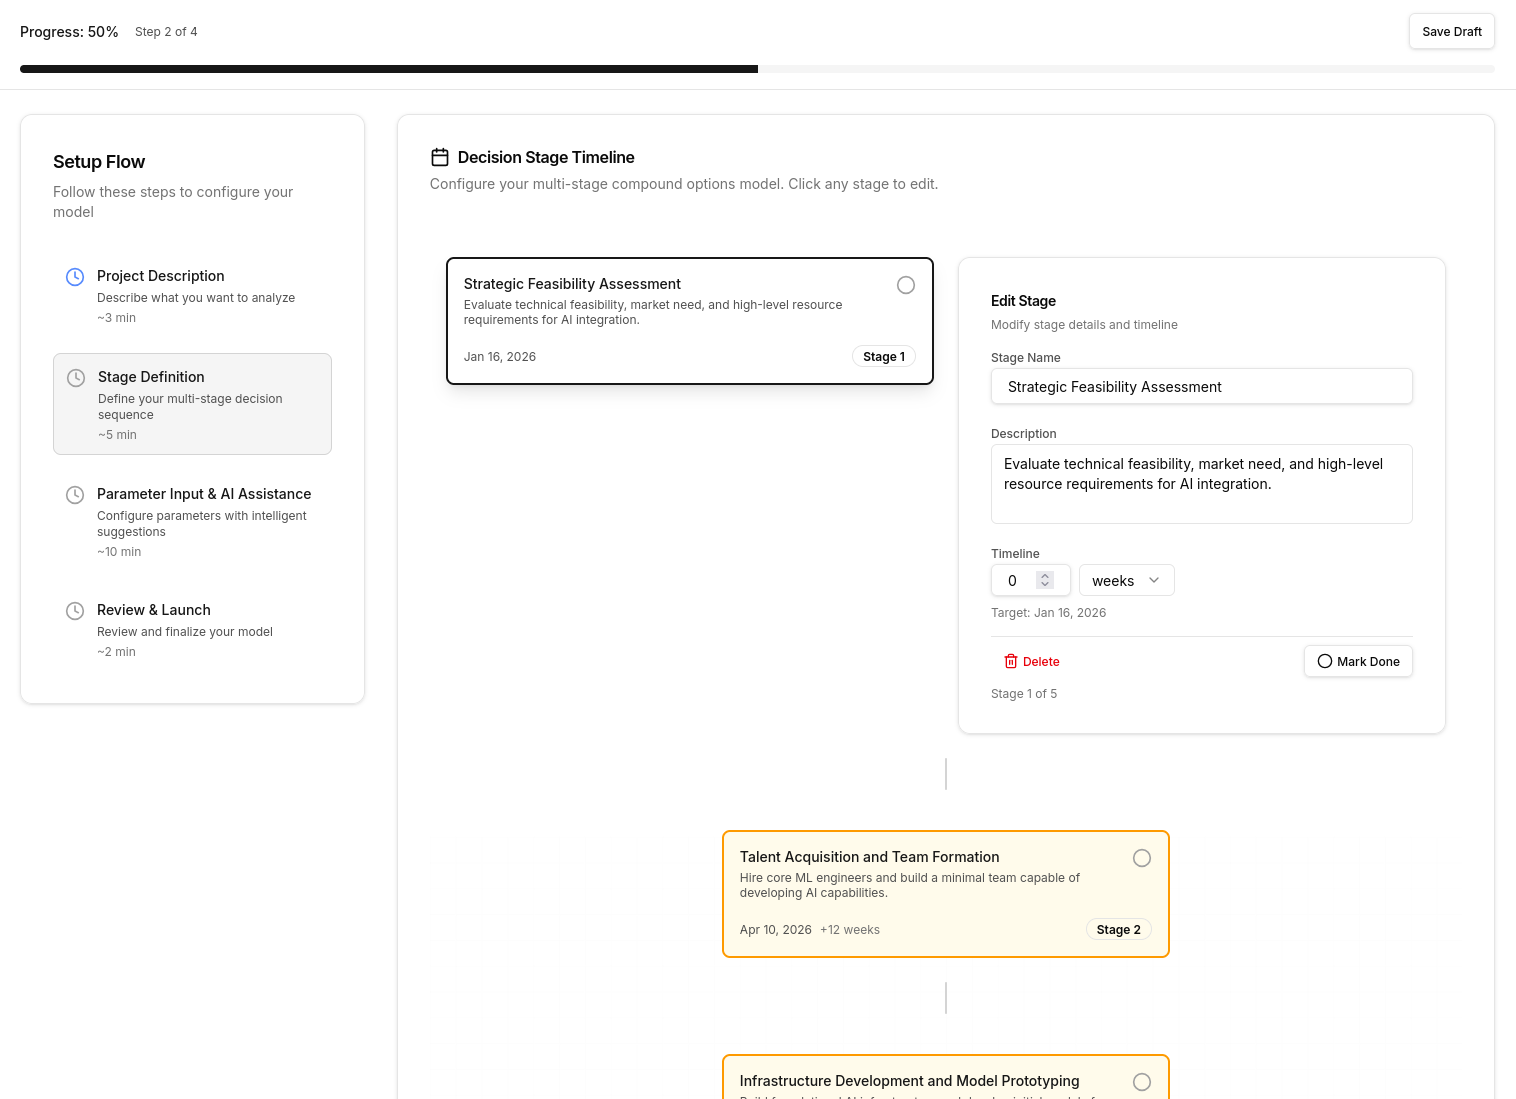Click the blue clock icon for Project Description
This screenshot has height=1099, width=1516.
tap(75, 277)
